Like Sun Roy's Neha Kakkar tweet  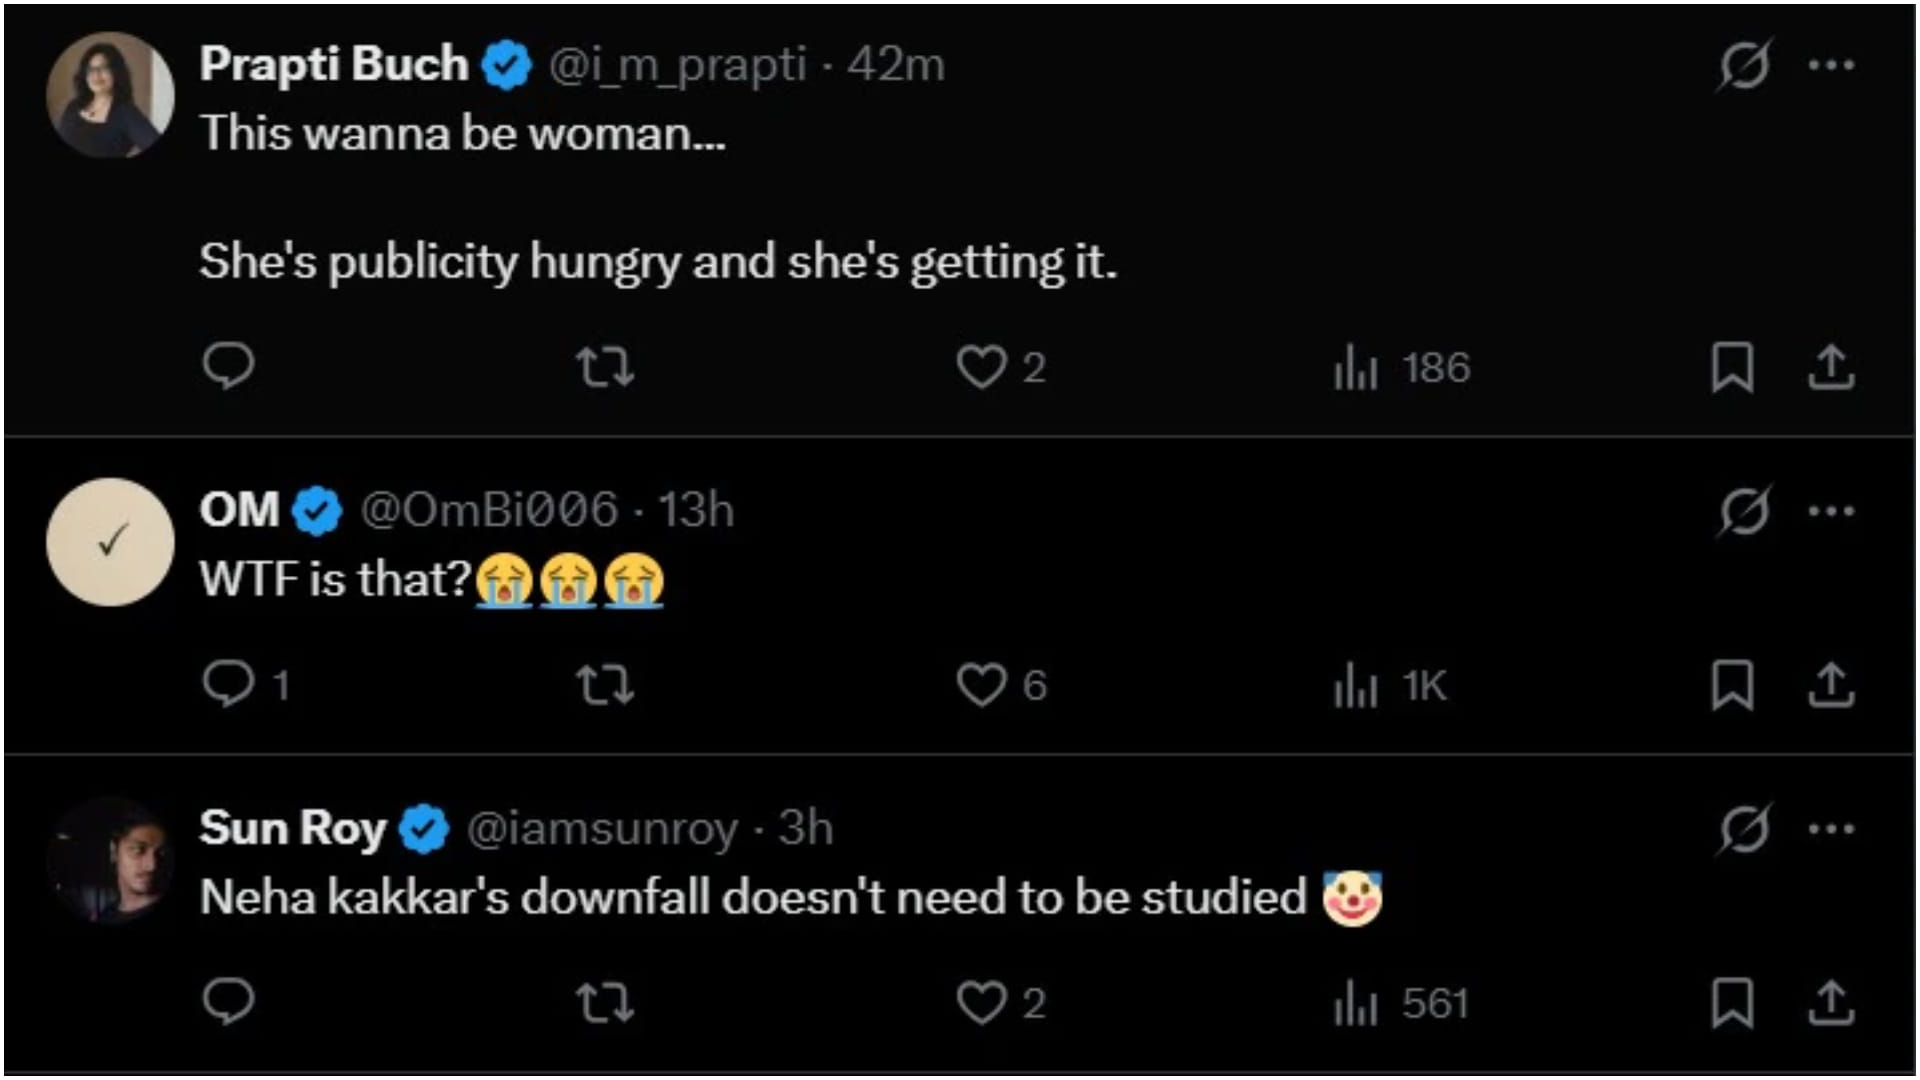click(x=981, y=1003)
